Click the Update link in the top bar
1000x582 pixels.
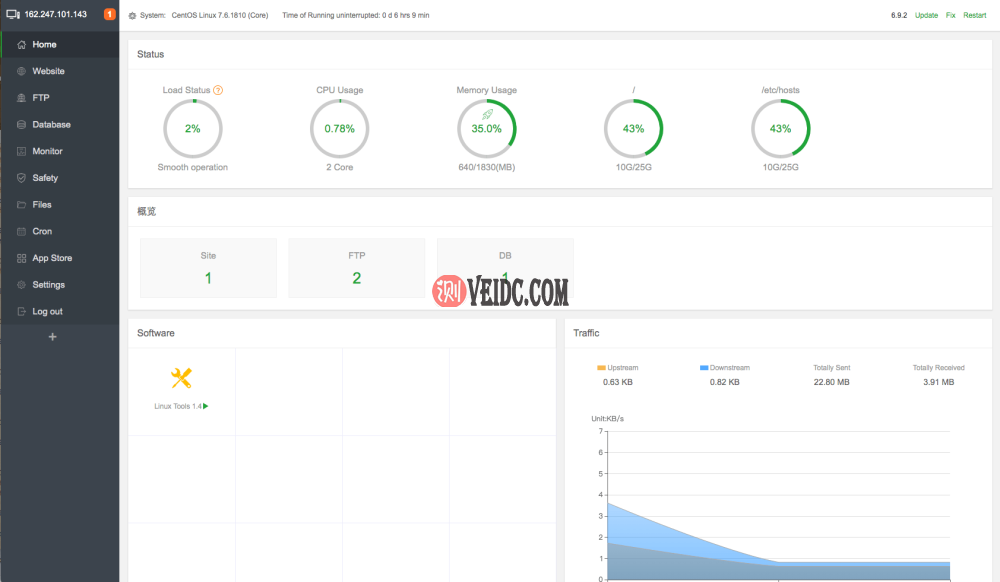point(926,15)
